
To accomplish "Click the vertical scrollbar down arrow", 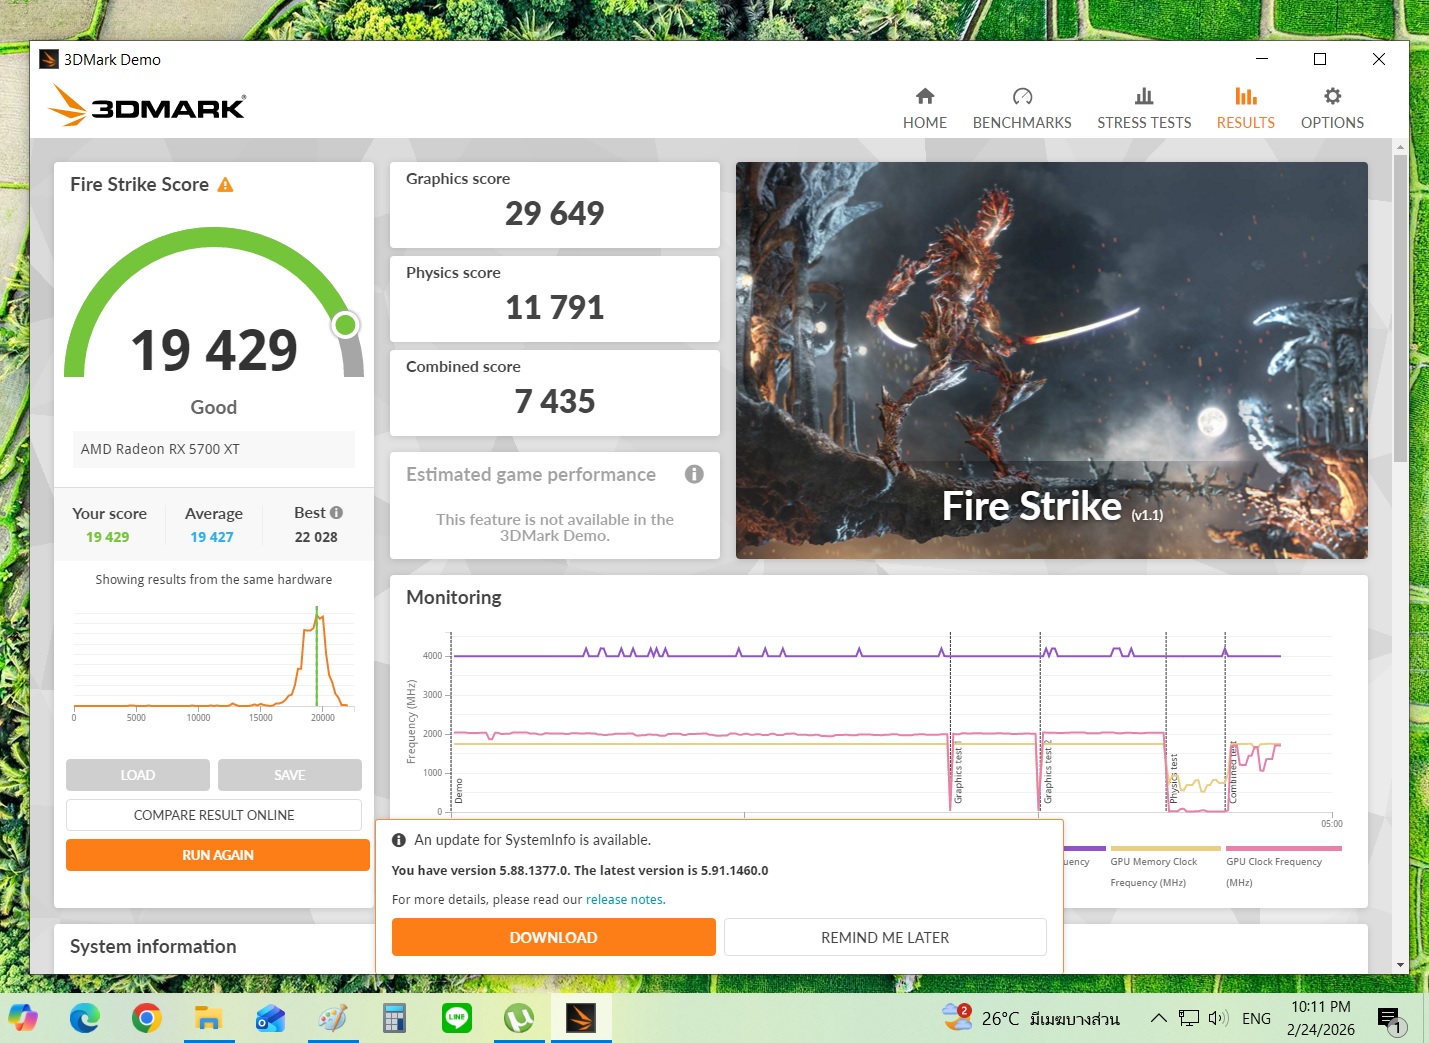I will [1400, 965].
